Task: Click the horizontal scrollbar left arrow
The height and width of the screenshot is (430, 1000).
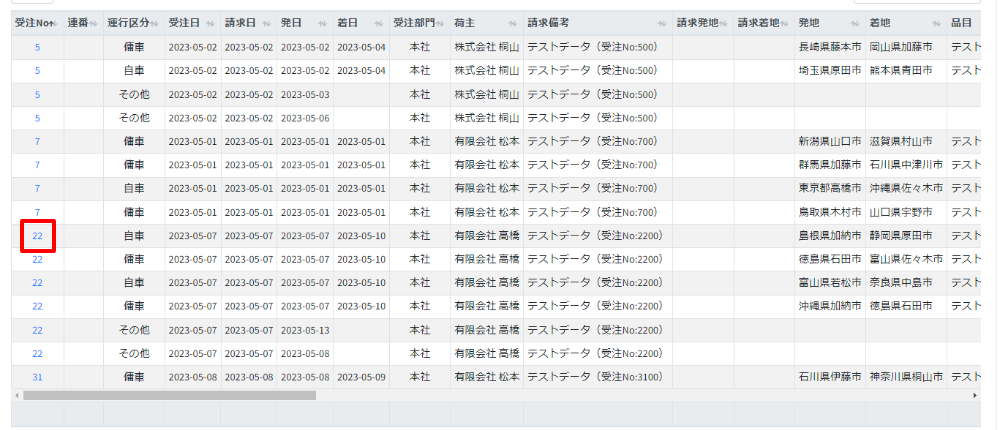Action: (x=16, y=395)
